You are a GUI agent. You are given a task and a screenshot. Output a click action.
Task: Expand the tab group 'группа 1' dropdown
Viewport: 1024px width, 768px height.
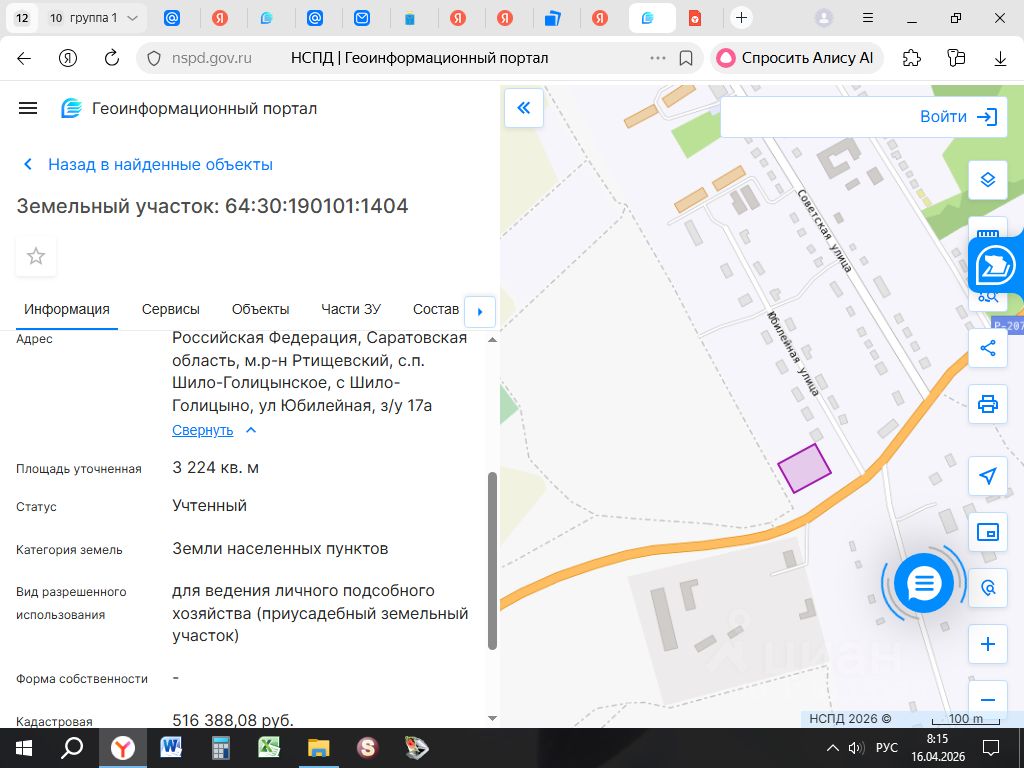coord(133,18)
